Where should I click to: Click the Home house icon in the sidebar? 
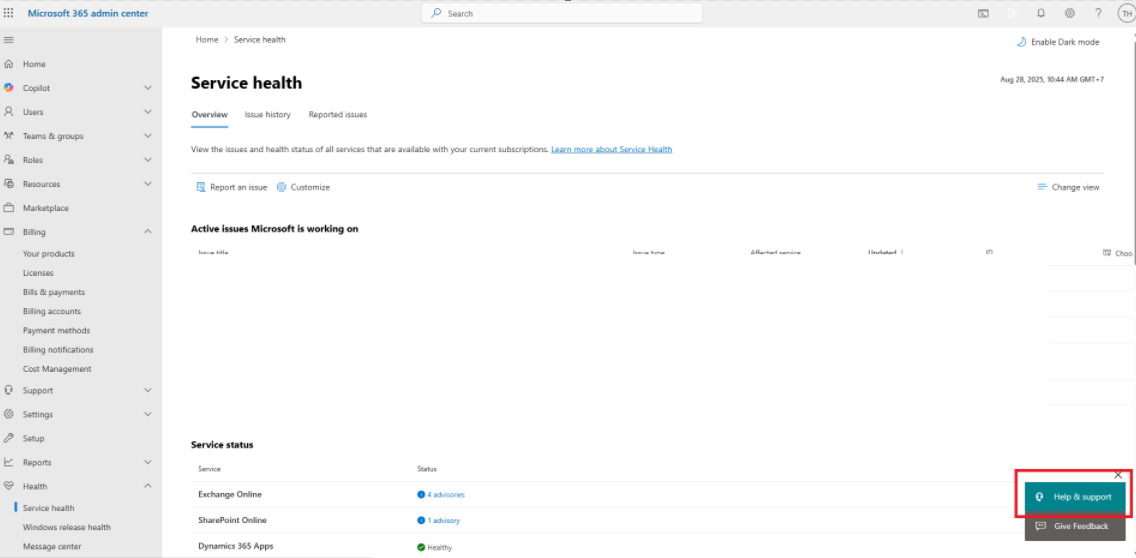[9, 64]
